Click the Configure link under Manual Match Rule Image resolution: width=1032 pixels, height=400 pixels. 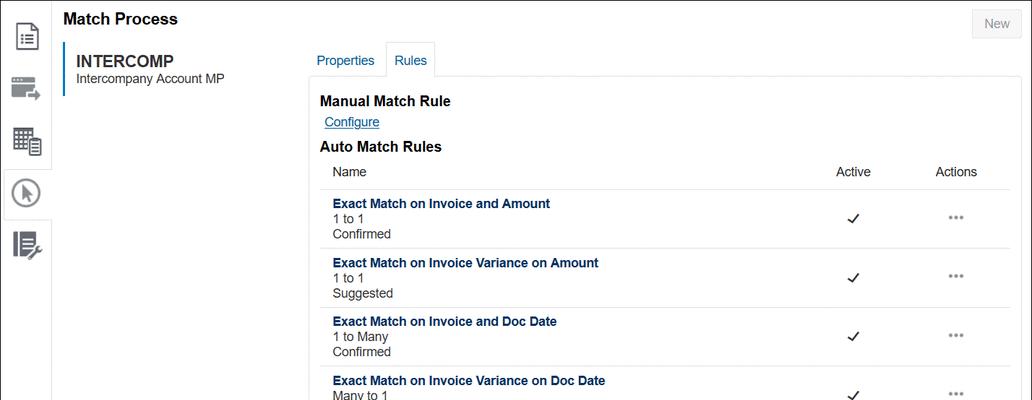(352, 122)
